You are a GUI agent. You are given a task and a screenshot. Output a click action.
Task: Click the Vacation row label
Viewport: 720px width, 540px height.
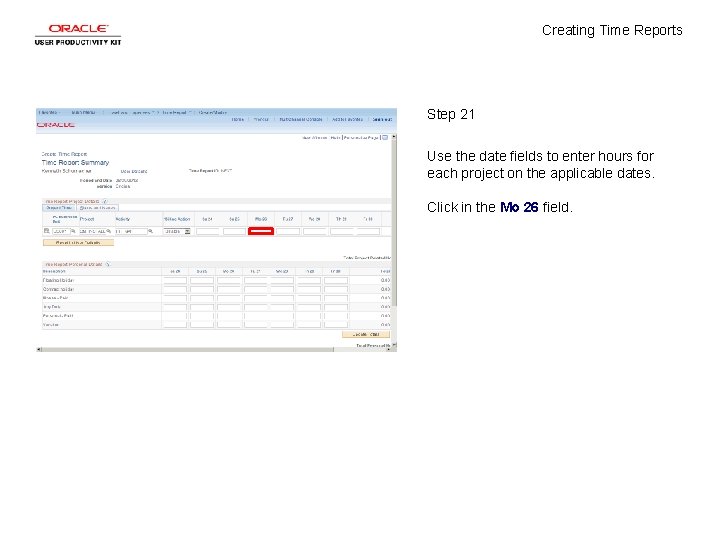[x=51, y=325]
